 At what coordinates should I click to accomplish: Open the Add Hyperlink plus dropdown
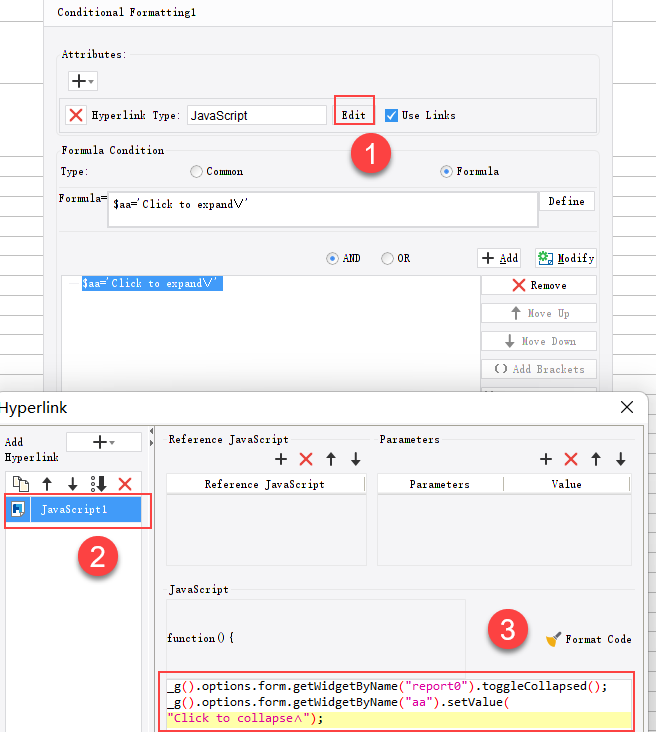pos(104,442)
